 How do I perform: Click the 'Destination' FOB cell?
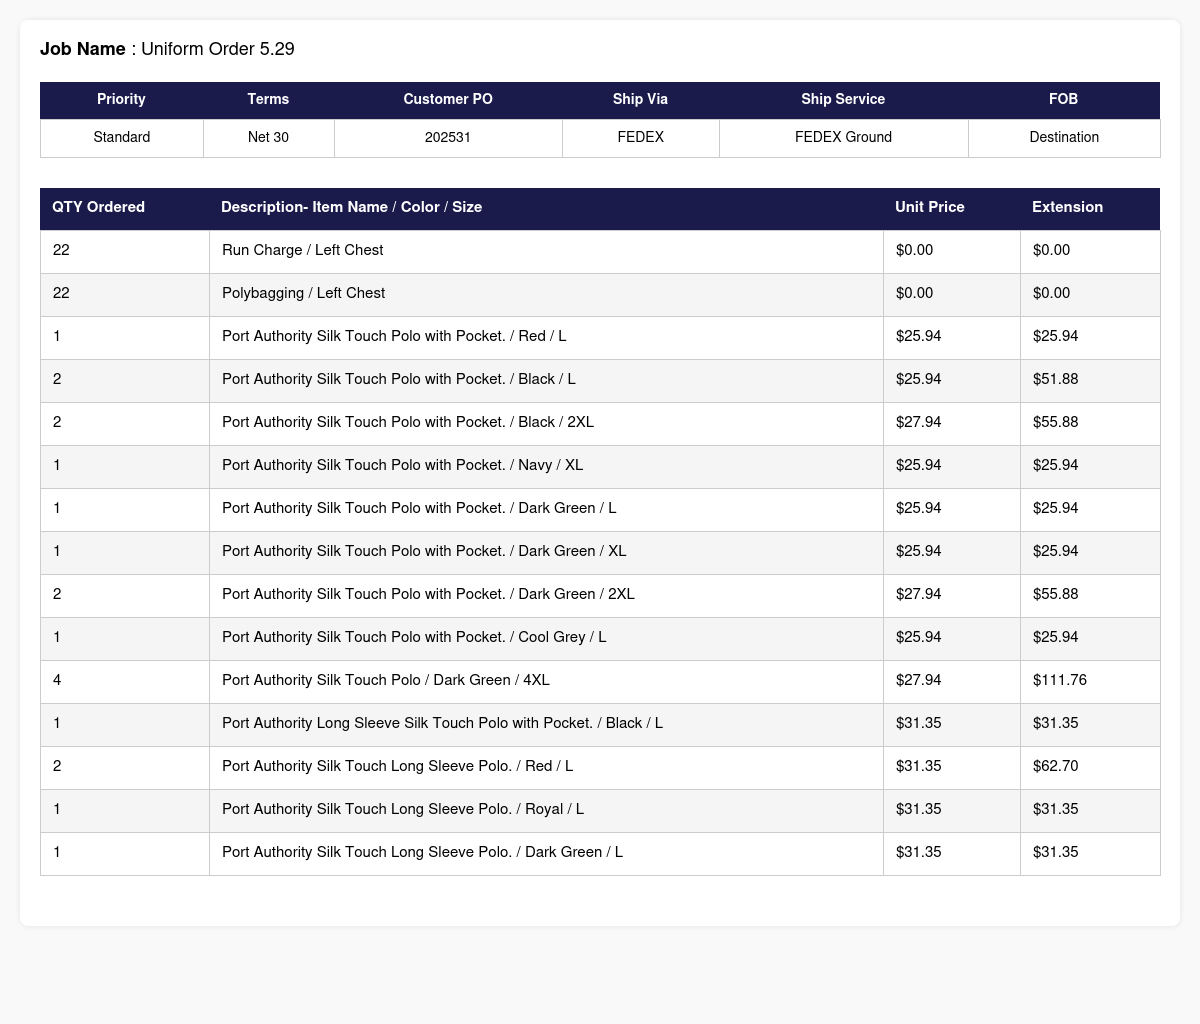pos(1064,137)
